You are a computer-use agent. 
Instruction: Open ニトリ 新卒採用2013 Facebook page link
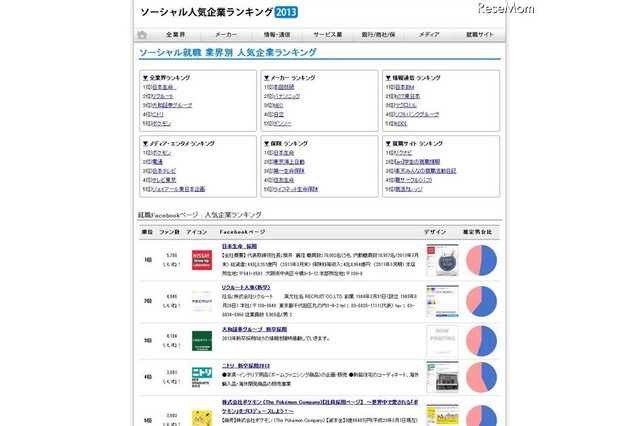[x=246, y=366]
